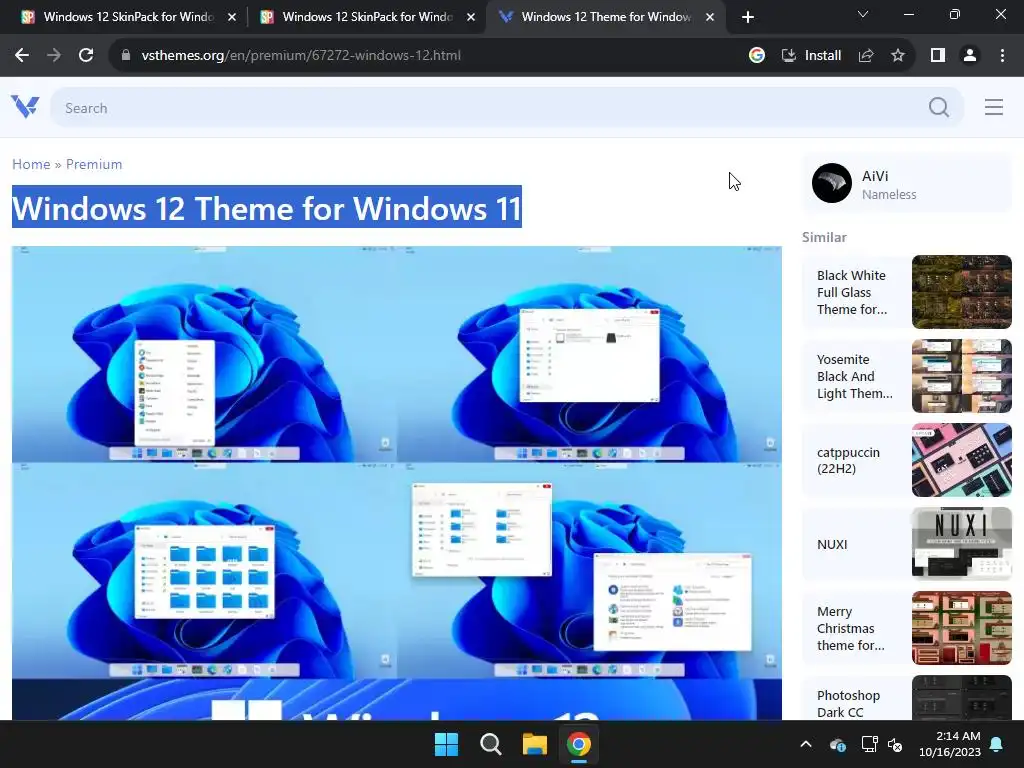1024x768 pixels.
Task: Click the Windows 12 Theme heading
Action: pos(266,208)
